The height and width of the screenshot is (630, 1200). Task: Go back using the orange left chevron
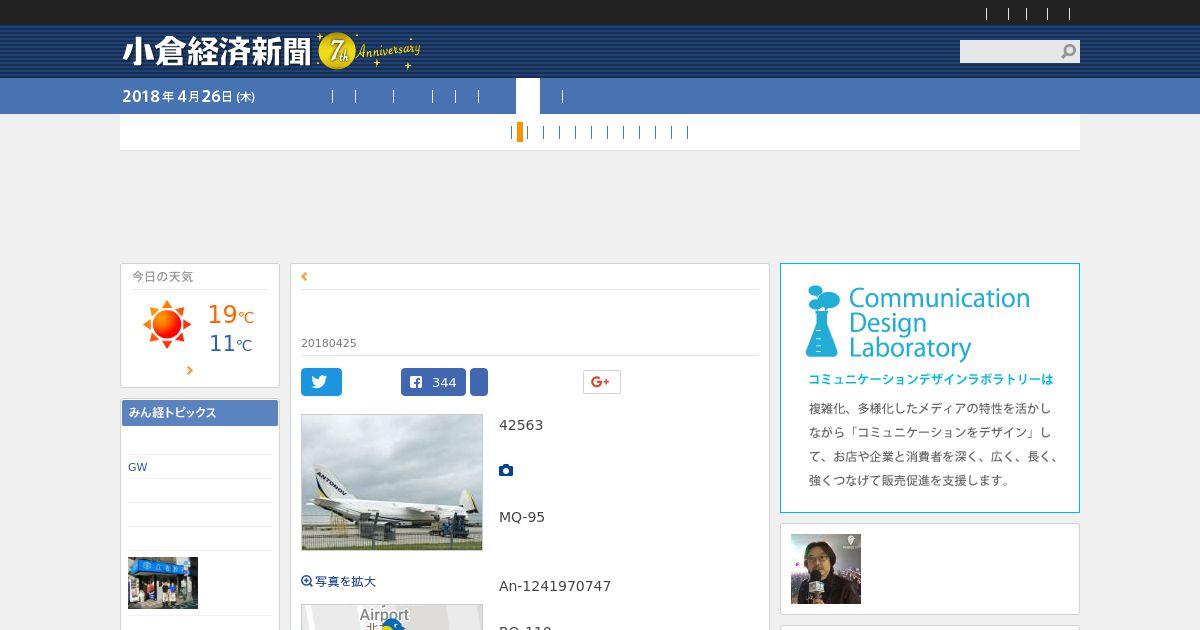[x=304, y=277]
